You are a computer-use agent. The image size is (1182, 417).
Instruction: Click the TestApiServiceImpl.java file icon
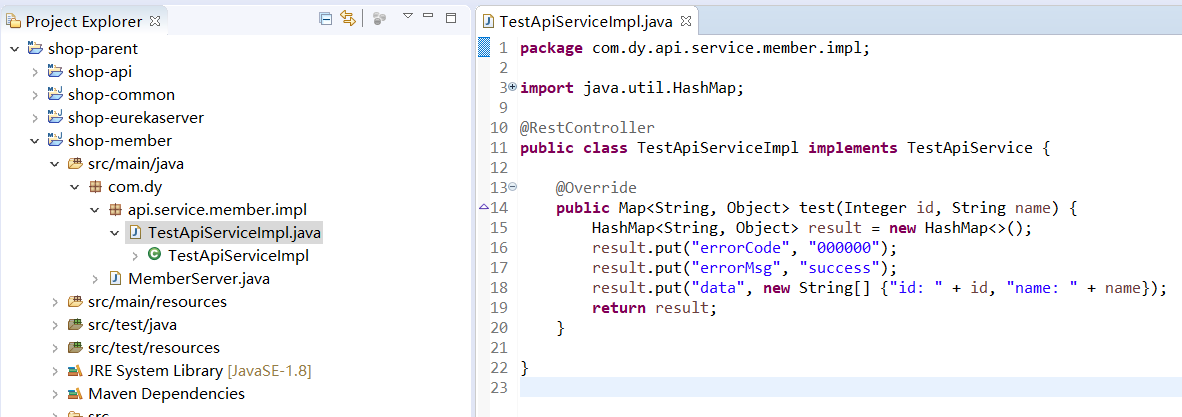click(x=135, y=233)
